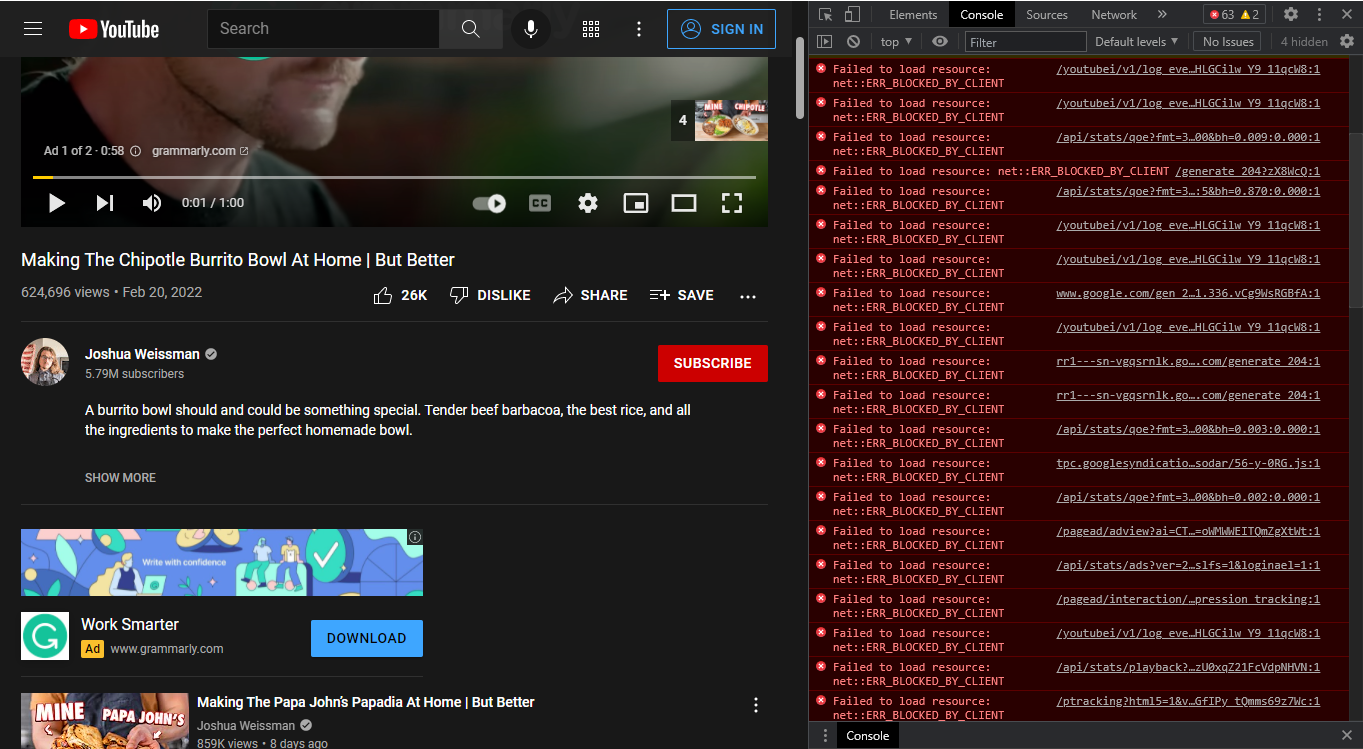Activate DevTools inspect element picker

point(825,14)
